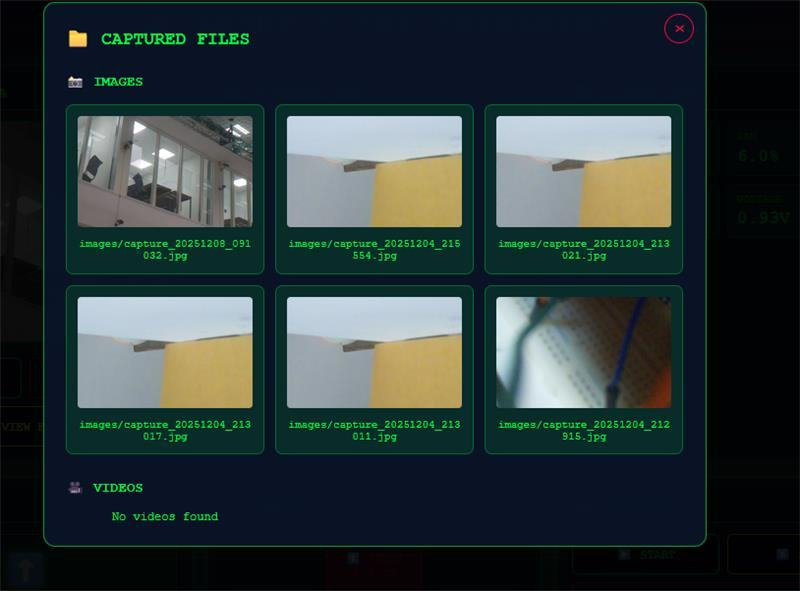Click the 'No videos found' message
Screen dimensions: 800x591
(x=164, y=516)
